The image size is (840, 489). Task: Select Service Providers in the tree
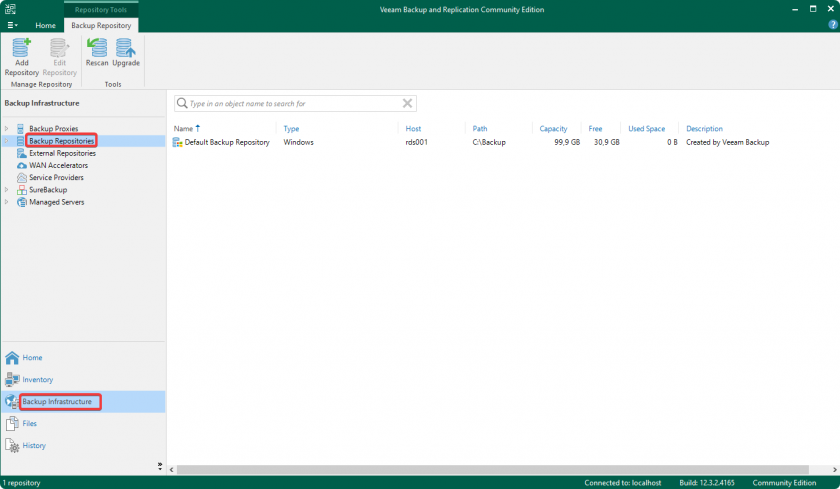(56, 177)
